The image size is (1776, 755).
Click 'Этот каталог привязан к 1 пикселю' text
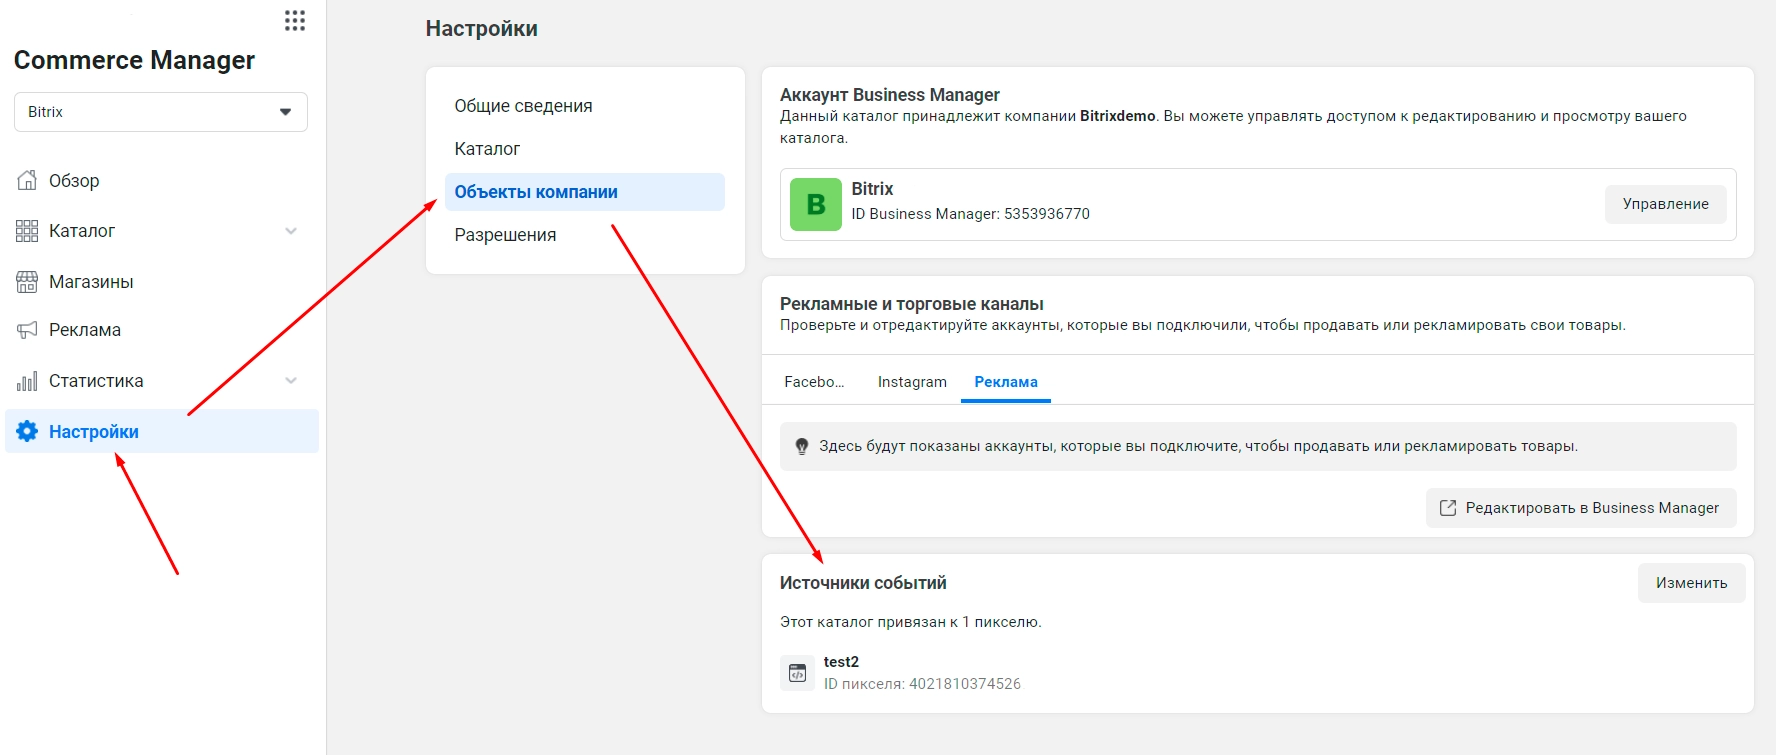pos(911,622)
